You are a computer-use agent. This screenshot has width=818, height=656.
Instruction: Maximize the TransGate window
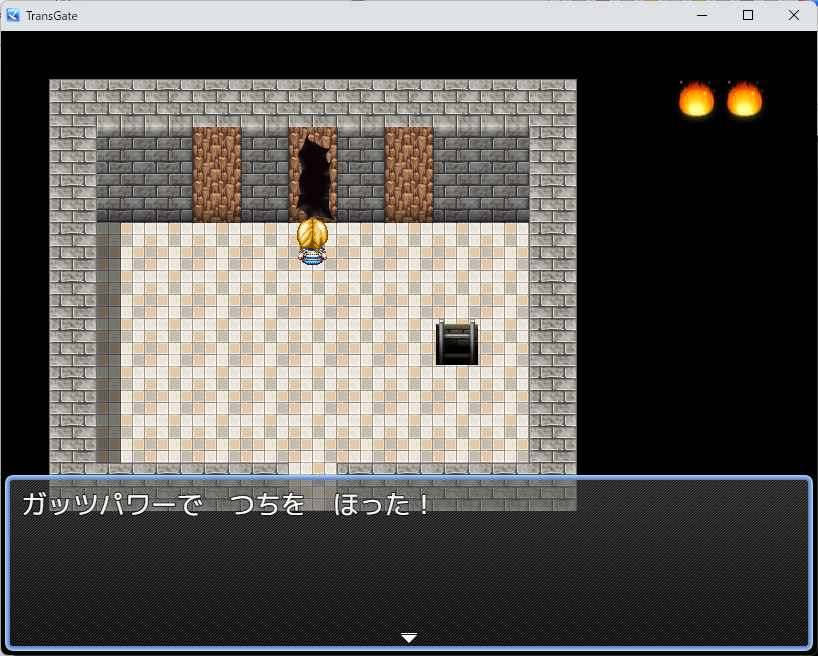point(748,15)
